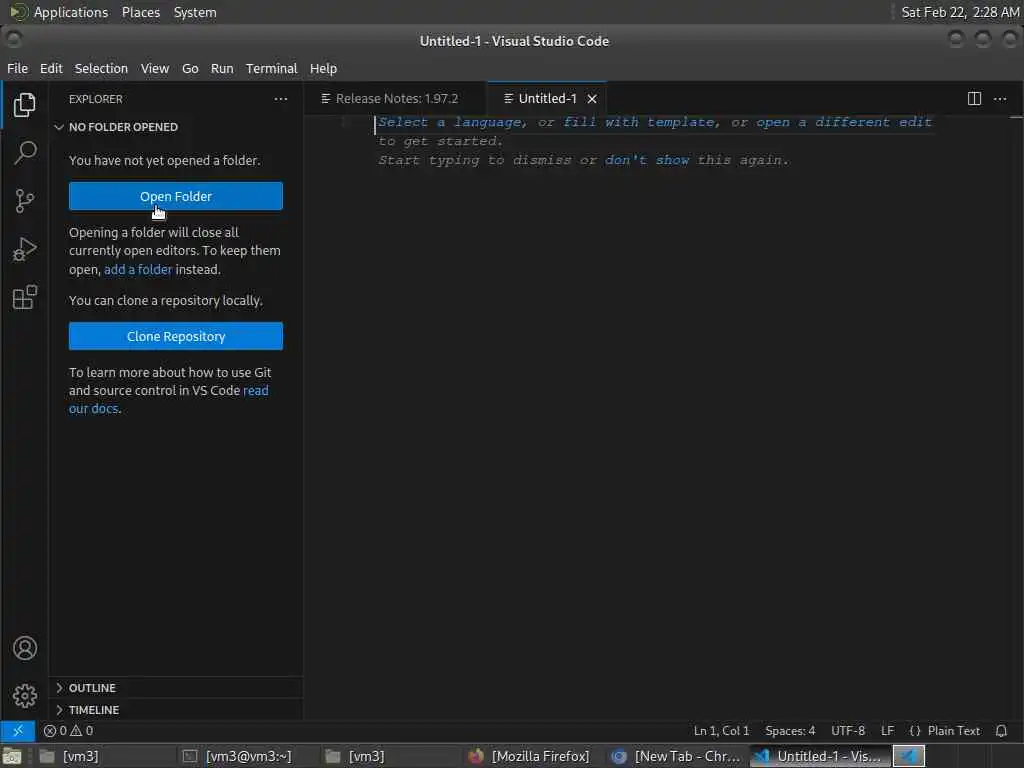Click the Open Folder button
The height and width of the screenshot is (768, 1024).
pyautogui.click(x=176, y=197)
